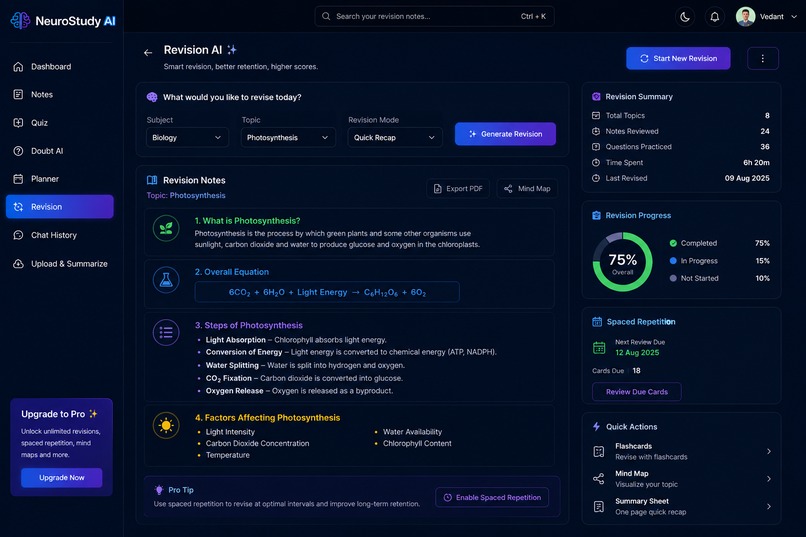Screen dimensions: 806x537
Task: Click the Pro Tip lightbulb icon
Action: coord(159,490)
